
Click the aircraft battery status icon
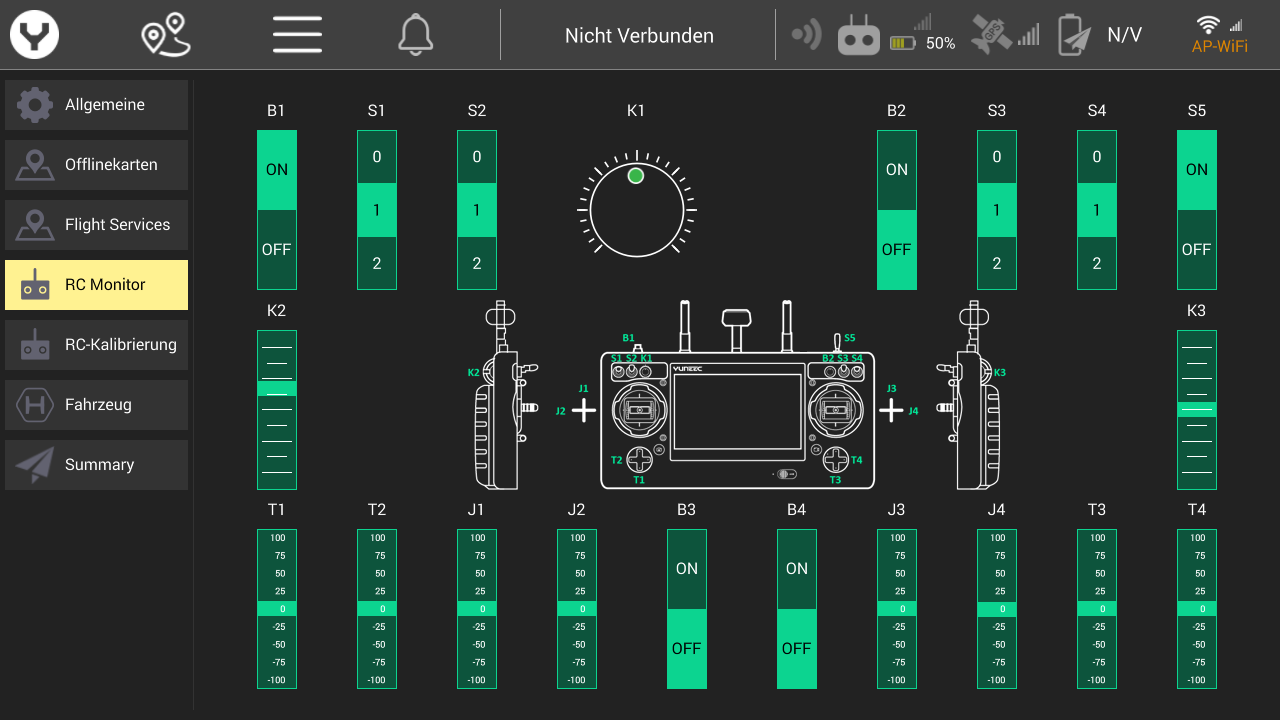click(1070, 35)
